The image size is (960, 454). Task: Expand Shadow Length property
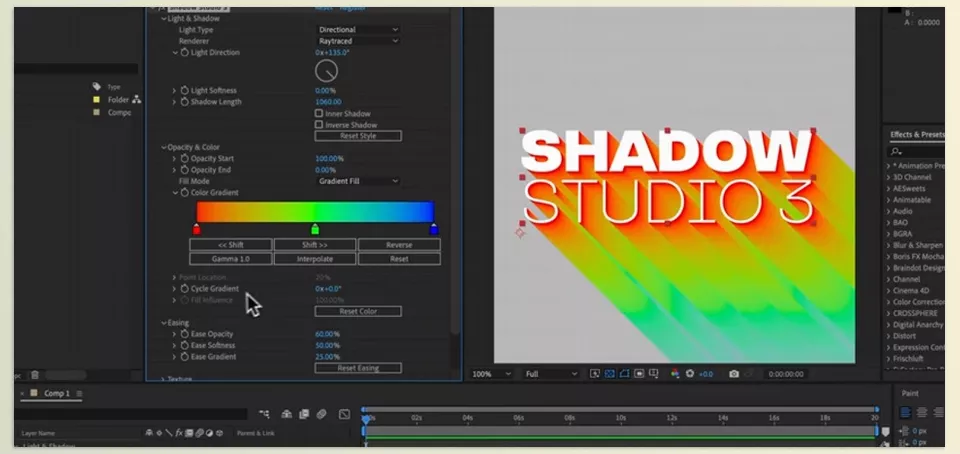click(x=174, y=102)
